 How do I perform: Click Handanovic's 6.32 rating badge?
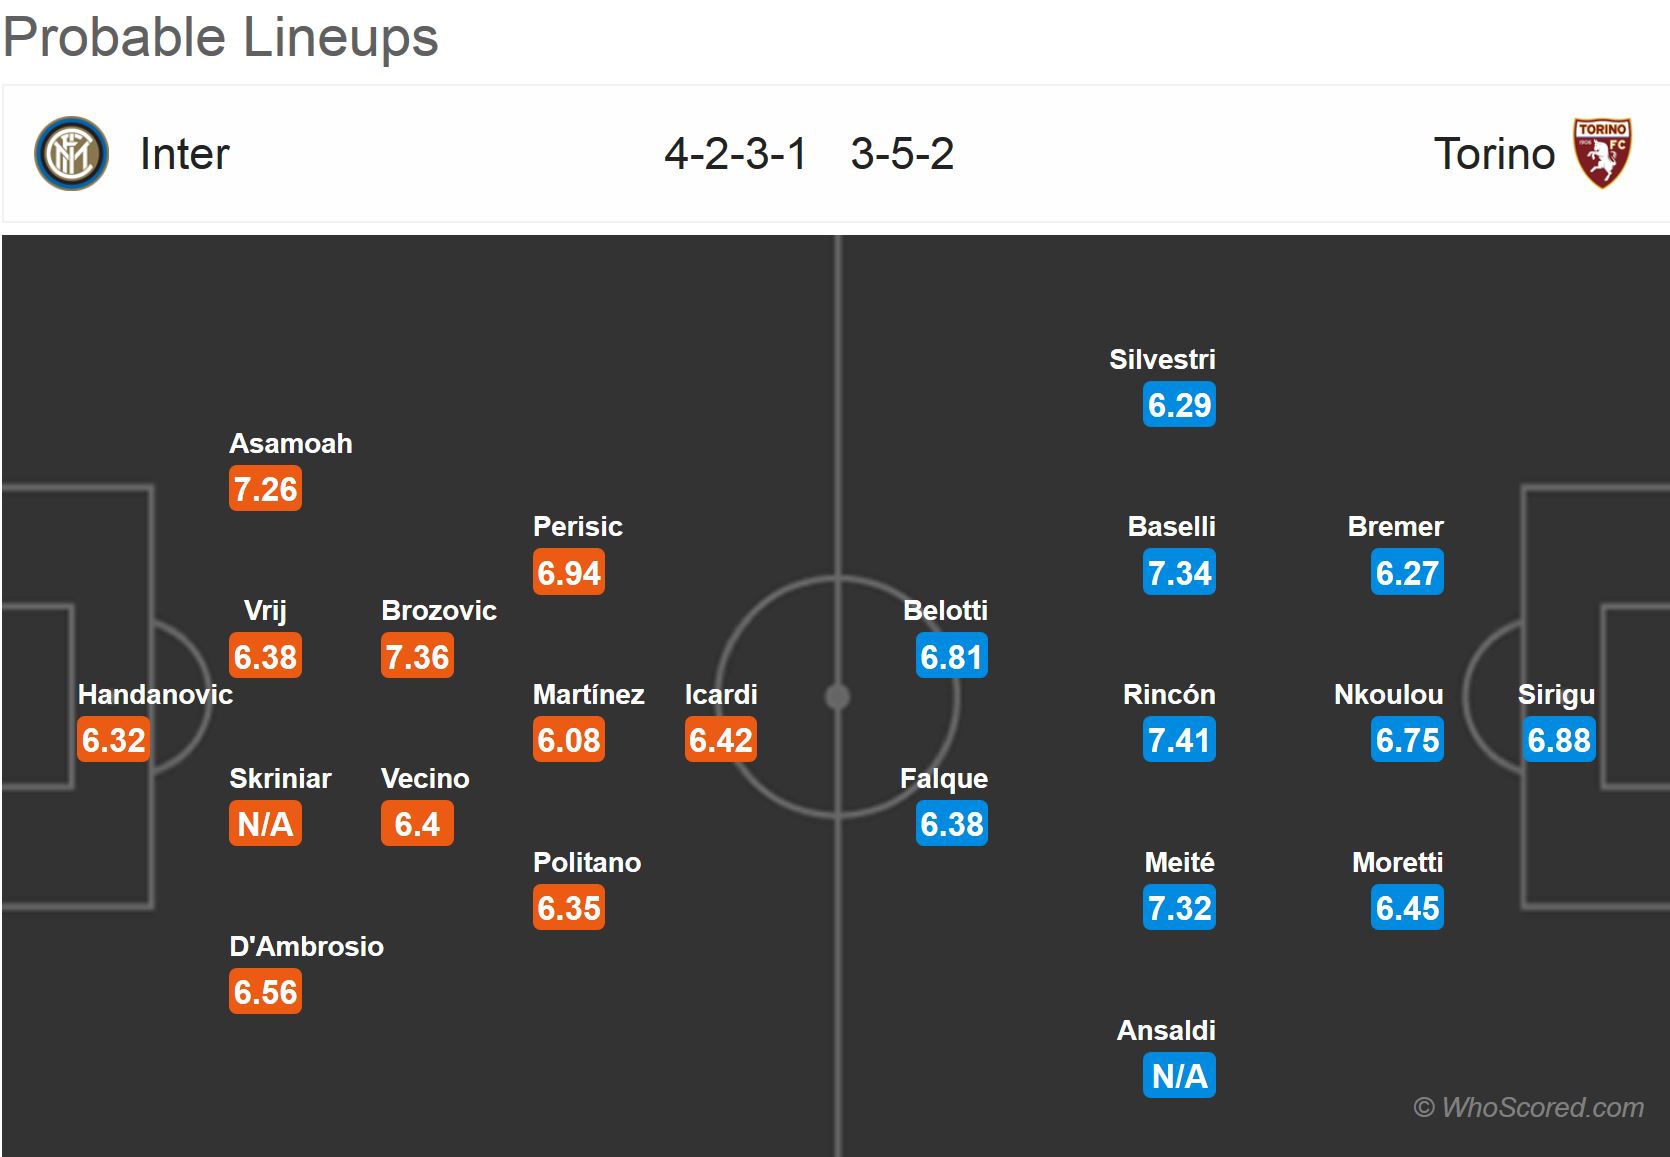click(x=114, y=740)
